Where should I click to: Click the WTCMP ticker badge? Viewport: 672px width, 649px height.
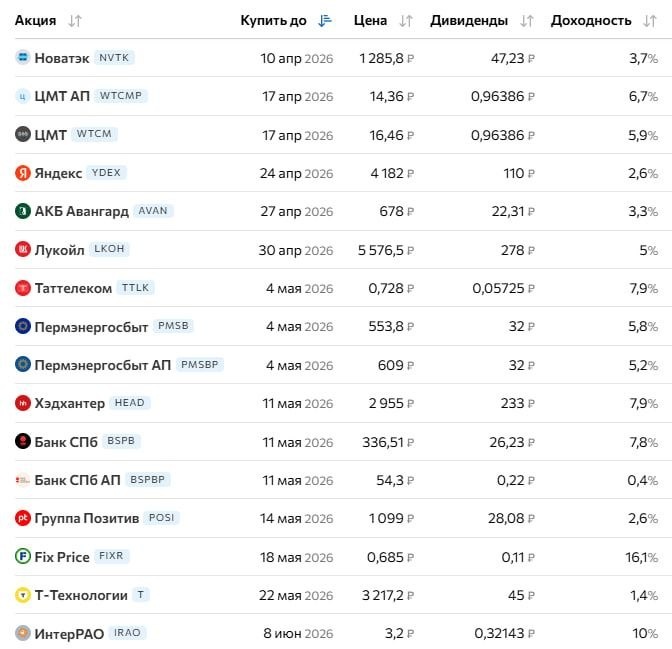pyautogui.click(x=123, y=96)
